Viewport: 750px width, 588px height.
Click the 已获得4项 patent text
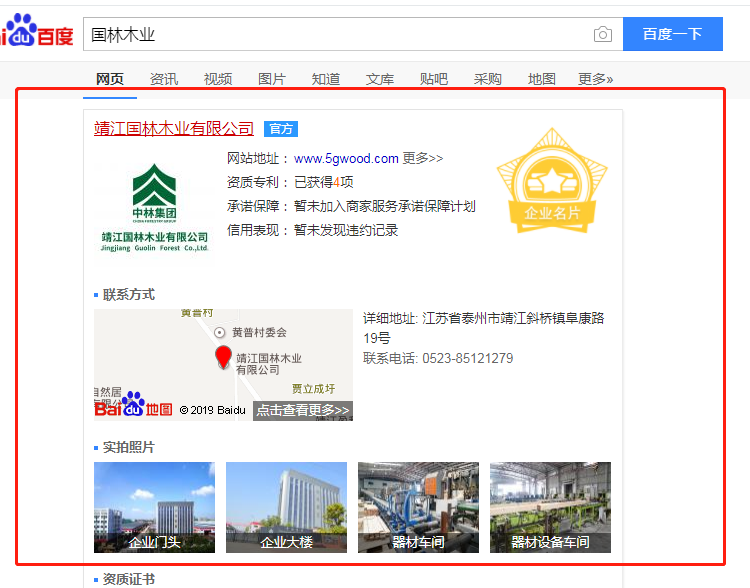coord(323,182)
